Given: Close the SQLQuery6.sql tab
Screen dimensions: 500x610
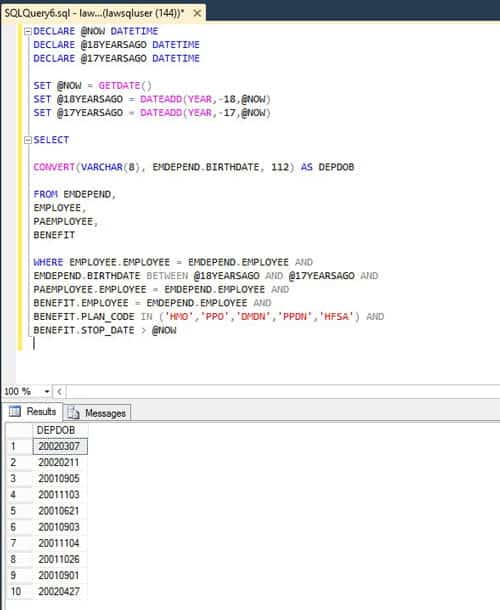Looking at the screenshot, I should [x=197, y=13].
